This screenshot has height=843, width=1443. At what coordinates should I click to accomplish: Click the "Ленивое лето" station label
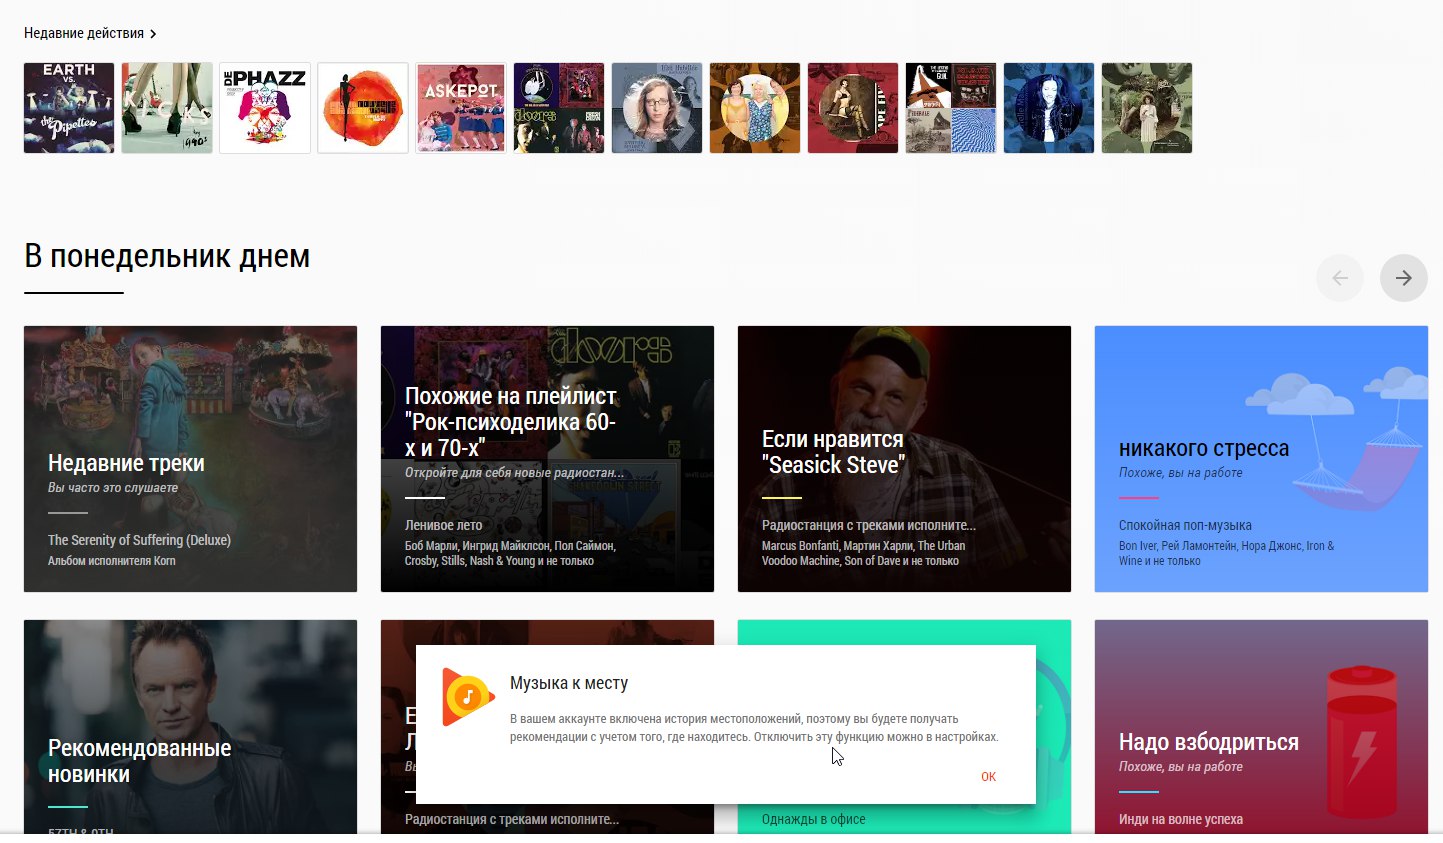pyautogui.click(x=443, y=525)
